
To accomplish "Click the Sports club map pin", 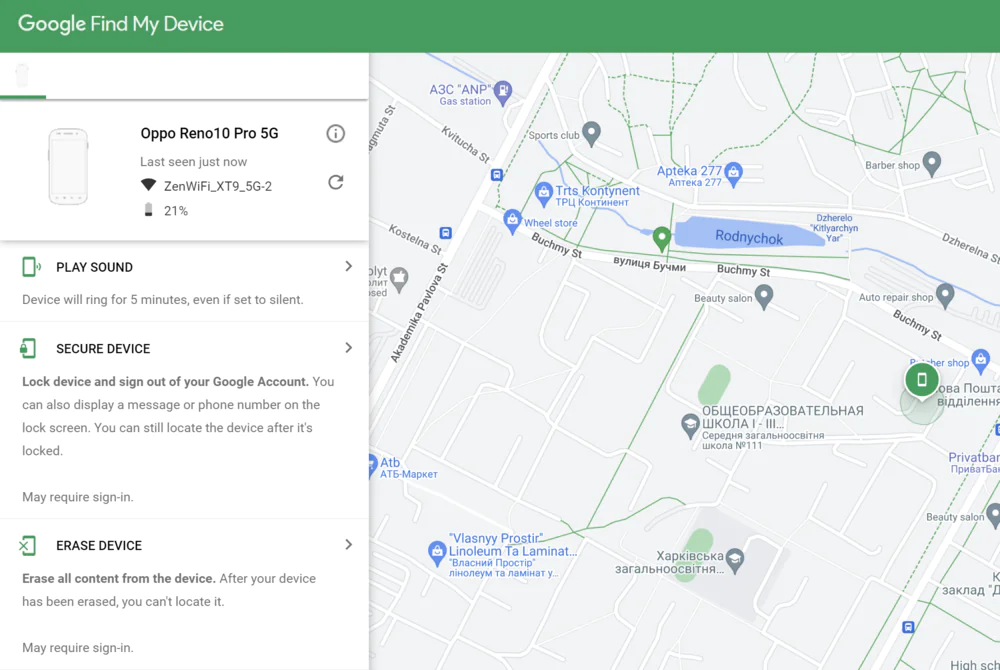I will coord(592,133).
